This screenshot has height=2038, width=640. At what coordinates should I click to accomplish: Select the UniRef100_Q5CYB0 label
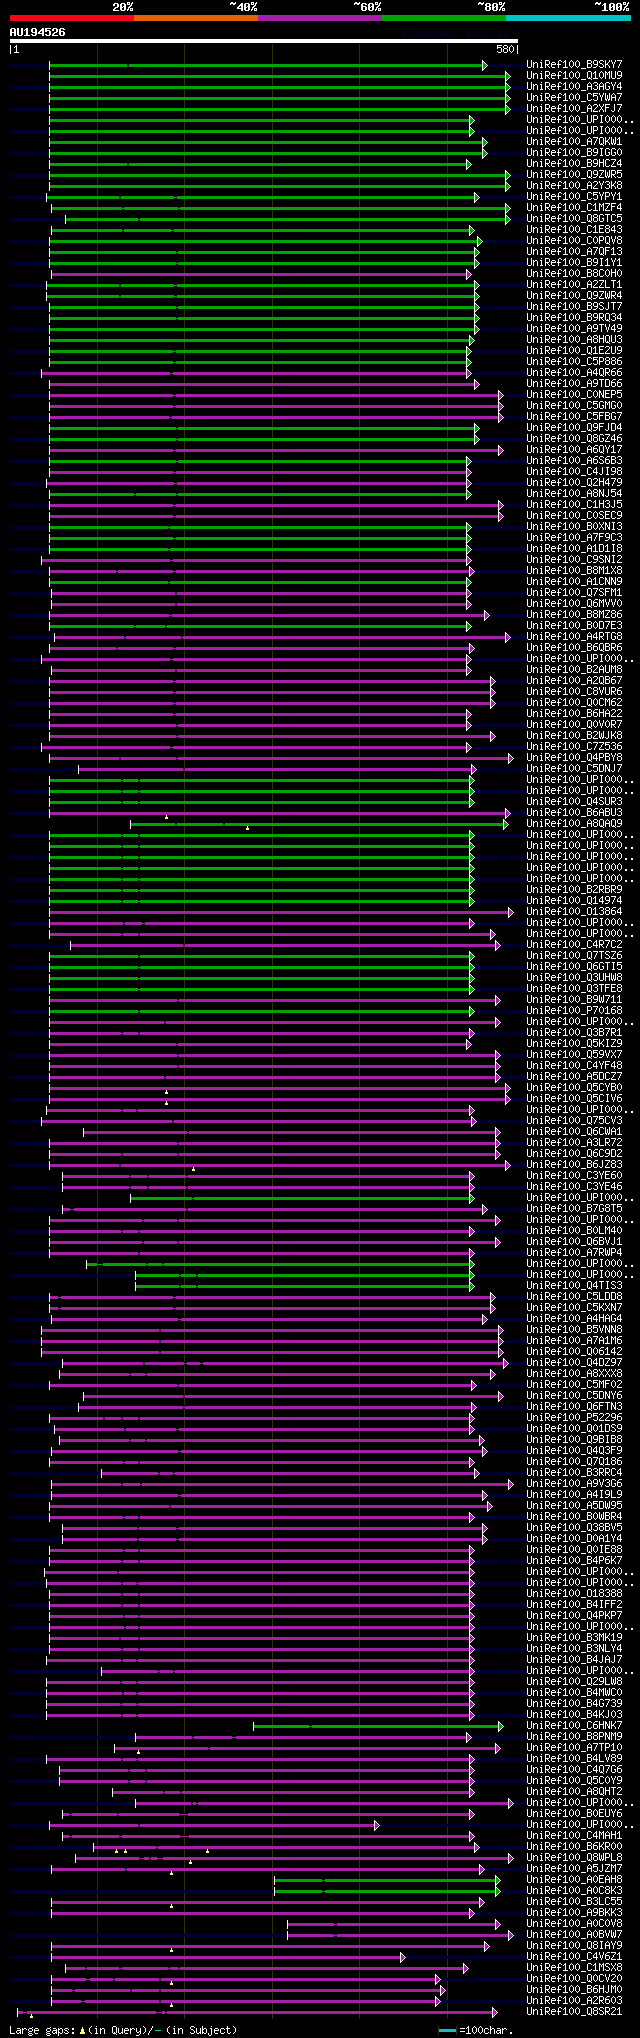[x=574, y=1087]
